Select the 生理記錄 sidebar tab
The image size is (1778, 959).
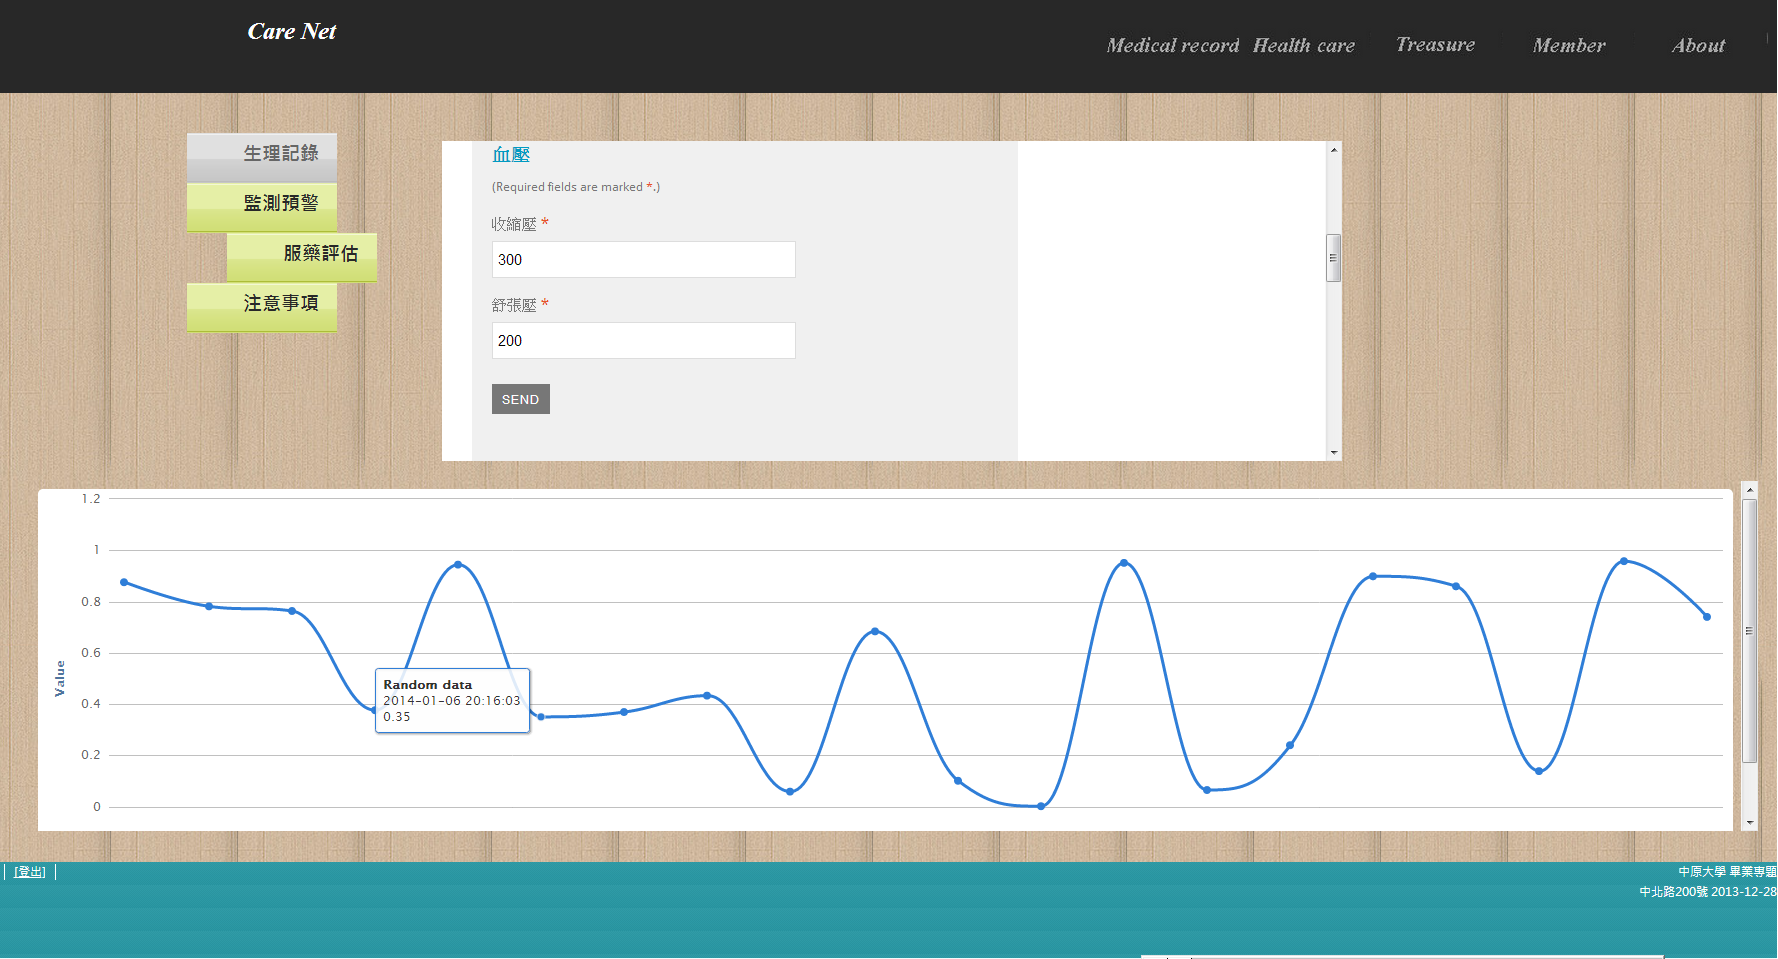[x=262, y=154]
